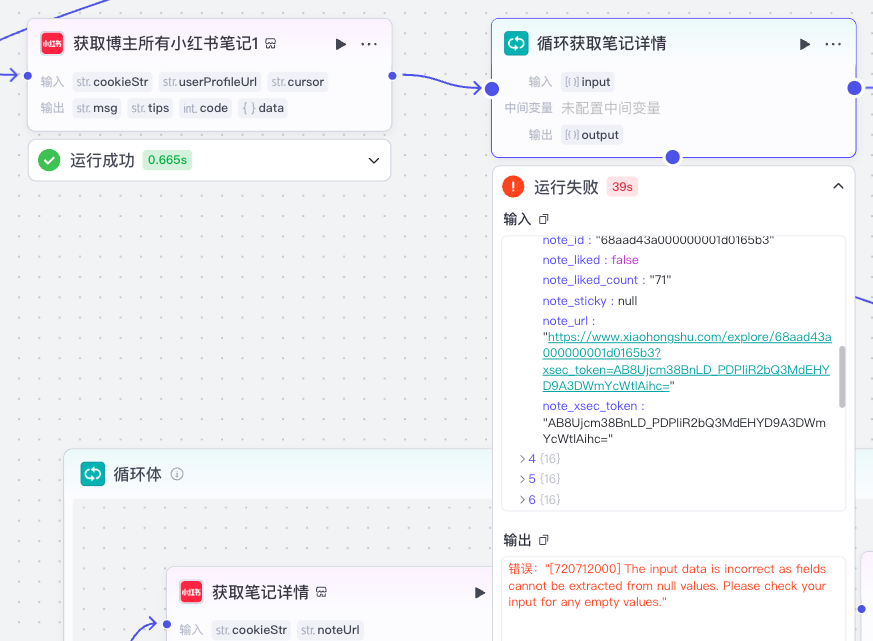The width and height of the screenshot is (873, 641).
Task: Click the data output tag
Action: (x=263, y=108)
